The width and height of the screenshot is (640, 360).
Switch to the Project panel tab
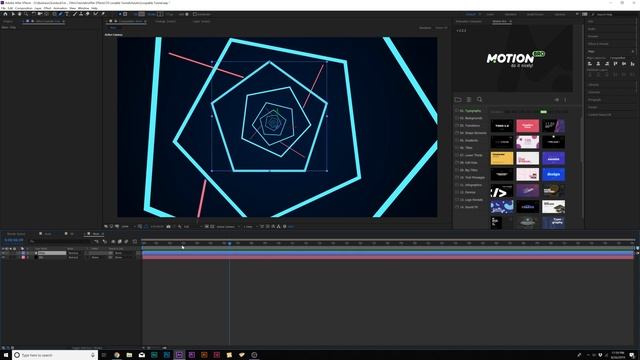click(x=8, y=21)
